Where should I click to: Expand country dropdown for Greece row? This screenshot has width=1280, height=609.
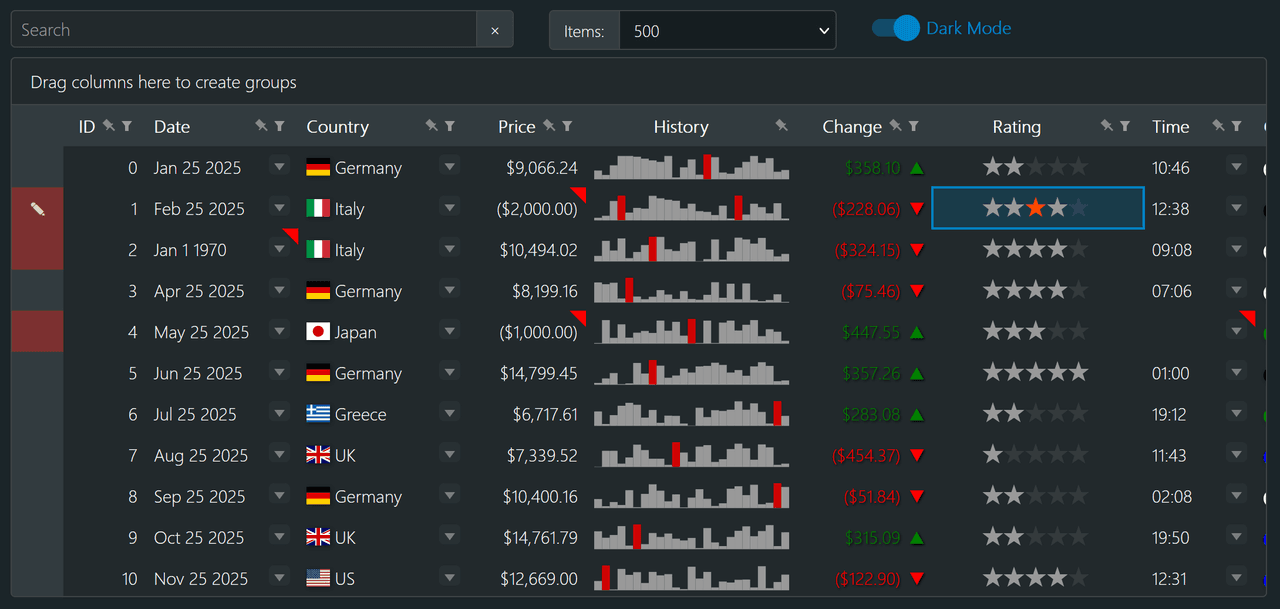coord(449,413)
